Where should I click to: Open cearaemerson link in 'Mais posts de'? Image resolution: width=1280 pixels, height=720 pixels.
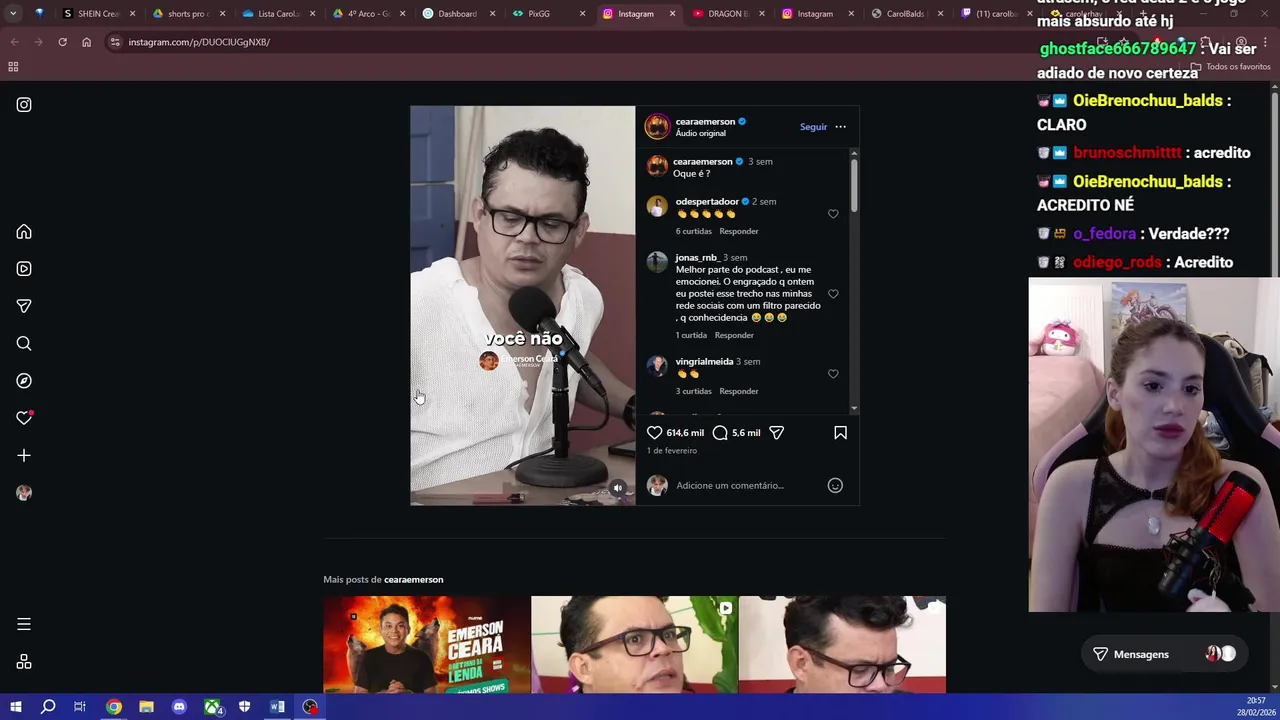click(x=413, y=579)
